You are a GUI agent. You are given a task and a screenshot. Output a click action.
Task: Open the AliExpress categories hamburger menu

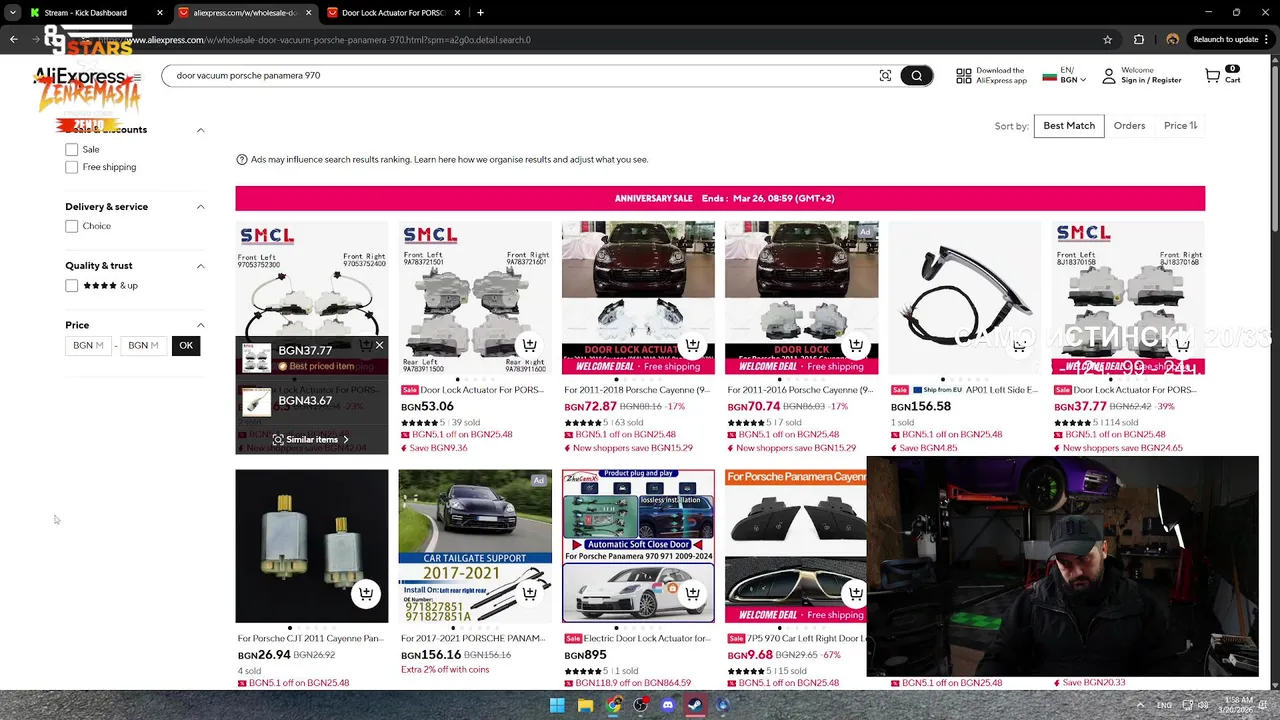(137, 77)
